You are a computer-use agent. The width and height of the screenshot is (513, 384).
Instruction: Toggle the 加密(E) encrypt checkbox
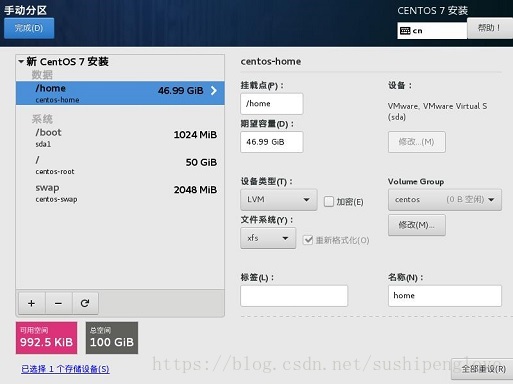[x=329, y=201]
